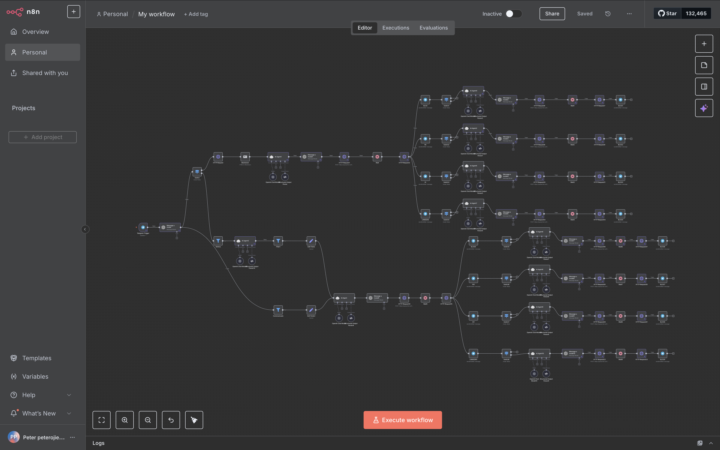This screenshot has height=450, width=720.
Task: Expand Logs with the bottom-right chevron
Action: pyautogui.click(x=711, y=443)
